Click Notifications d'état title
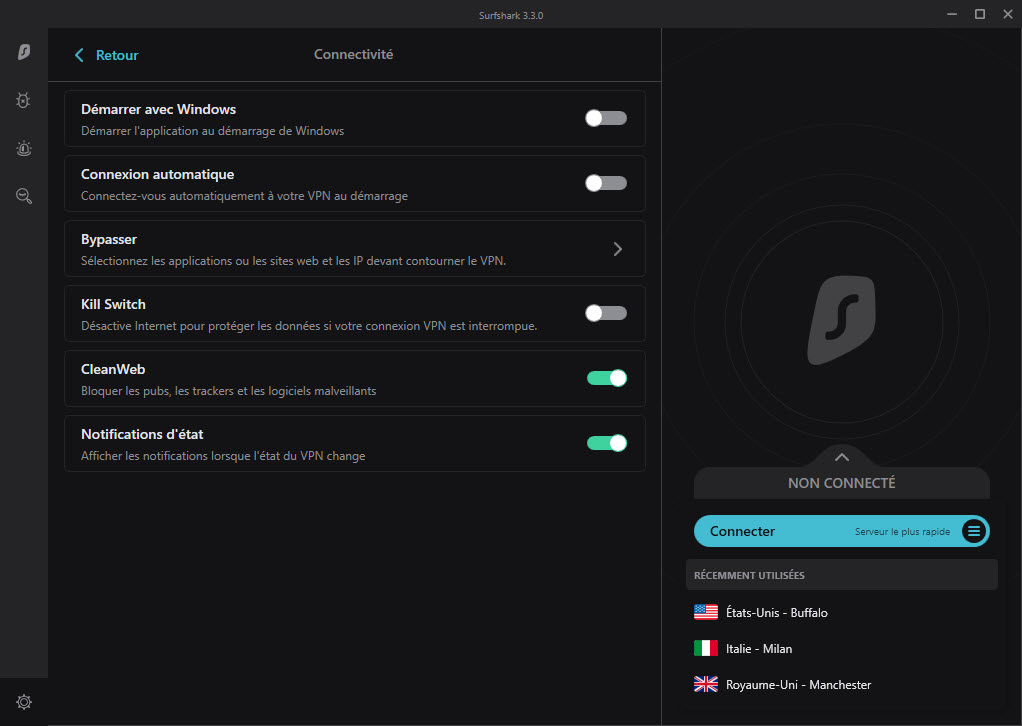 142,434
